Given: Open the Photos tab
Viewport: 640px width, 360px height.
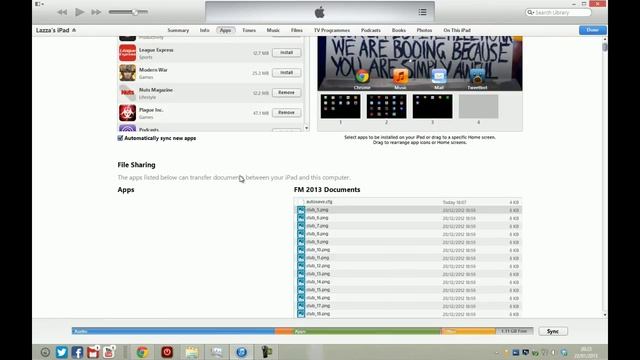Looking at the screenshot, I should click(424, 30).
